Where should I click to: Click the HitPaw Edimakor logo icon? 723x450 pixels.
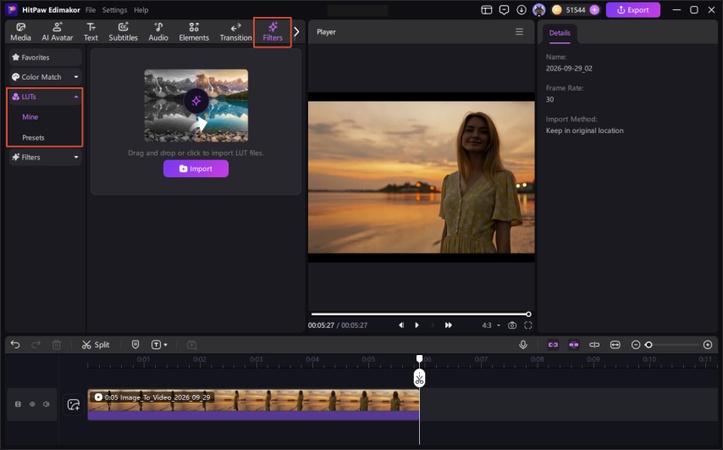coord(12,10)
